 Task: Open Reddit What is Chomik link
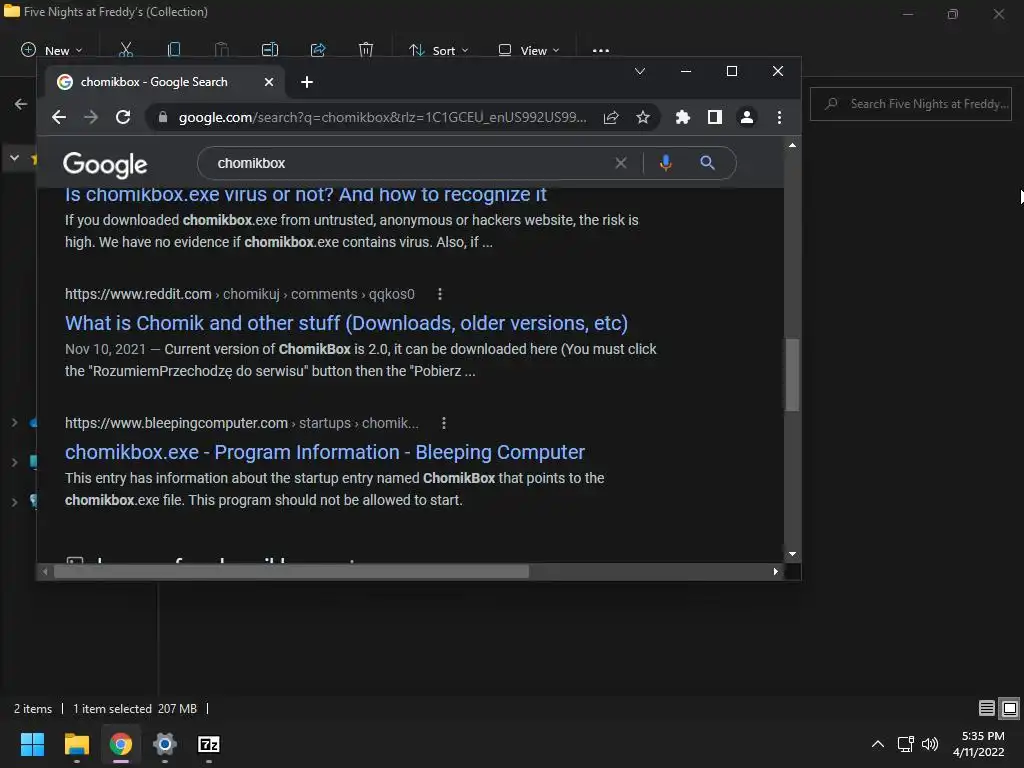pos(346,323)
